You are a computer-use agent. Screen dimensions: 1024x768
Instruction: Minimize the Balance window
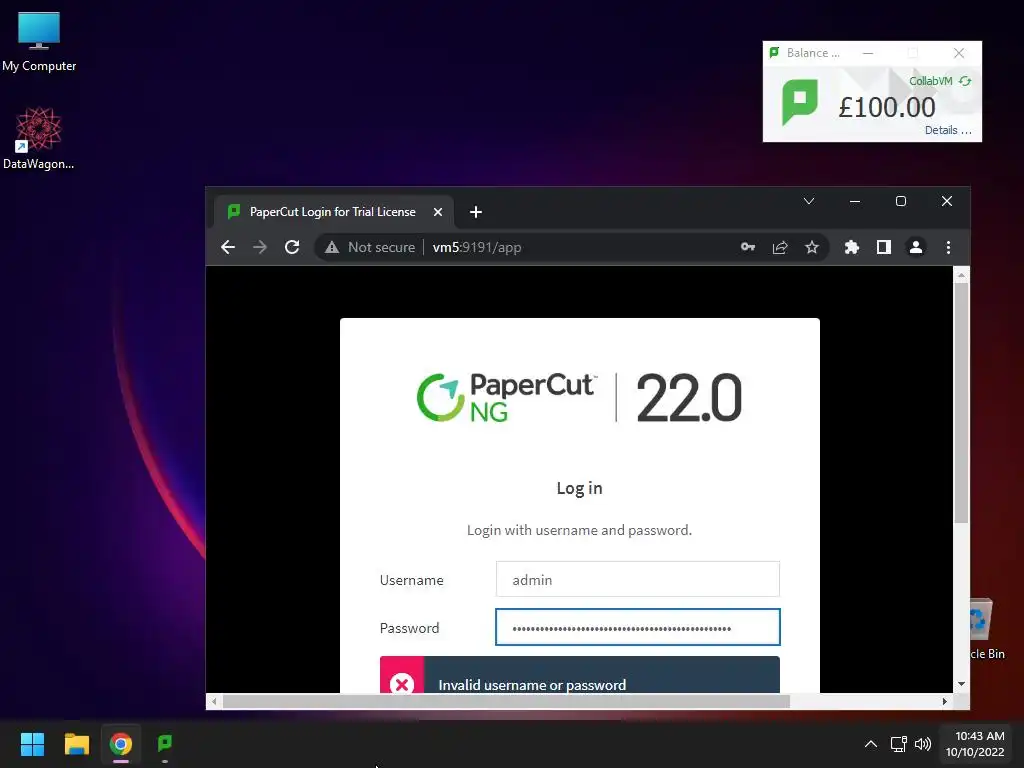pyautogui.click(x=868, y=53)
